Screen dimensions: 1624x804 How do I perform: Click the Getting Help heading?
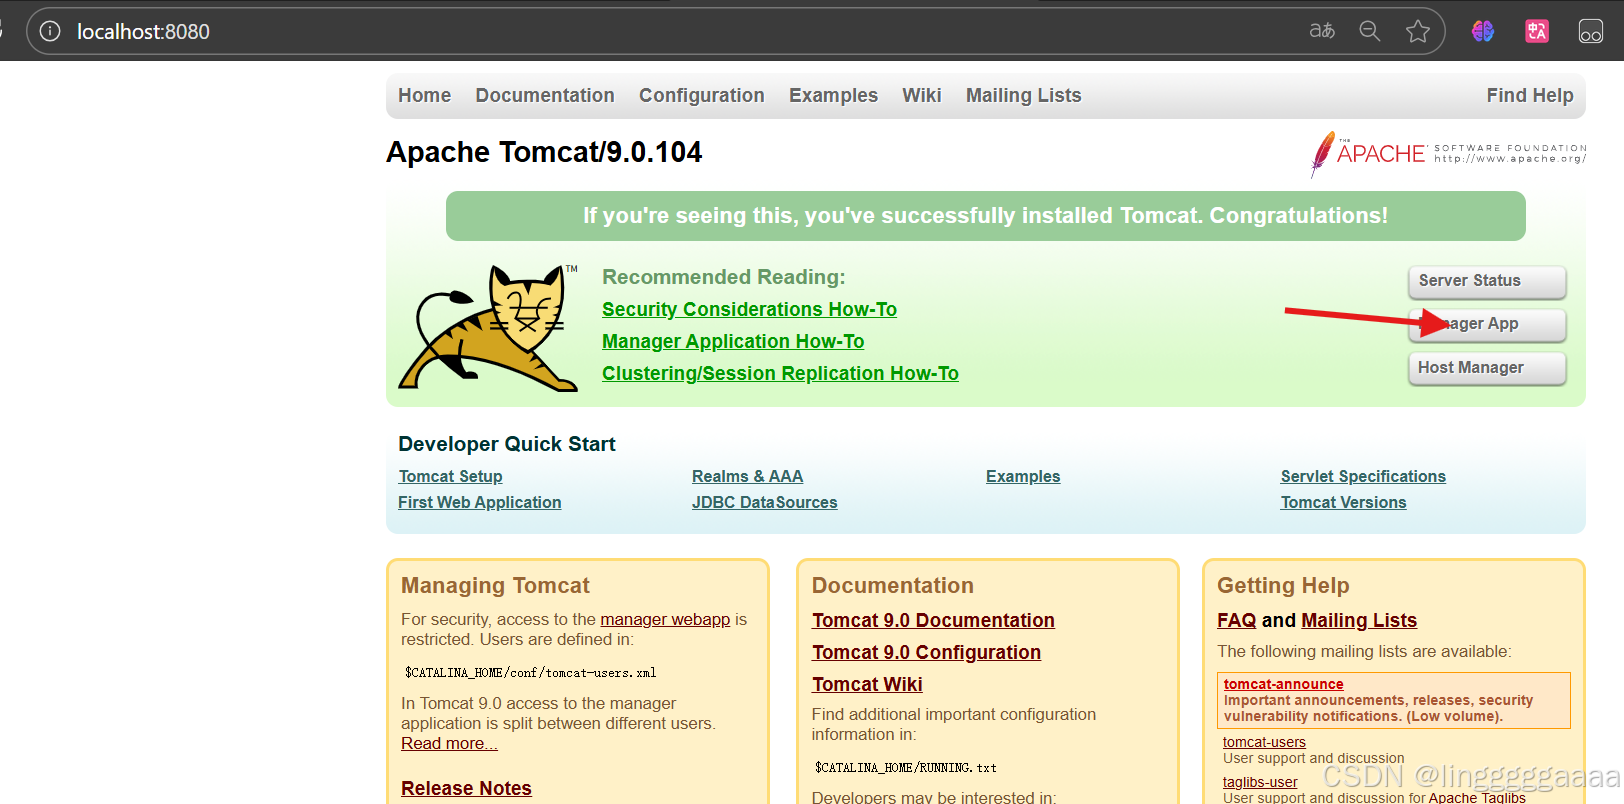1283,585
